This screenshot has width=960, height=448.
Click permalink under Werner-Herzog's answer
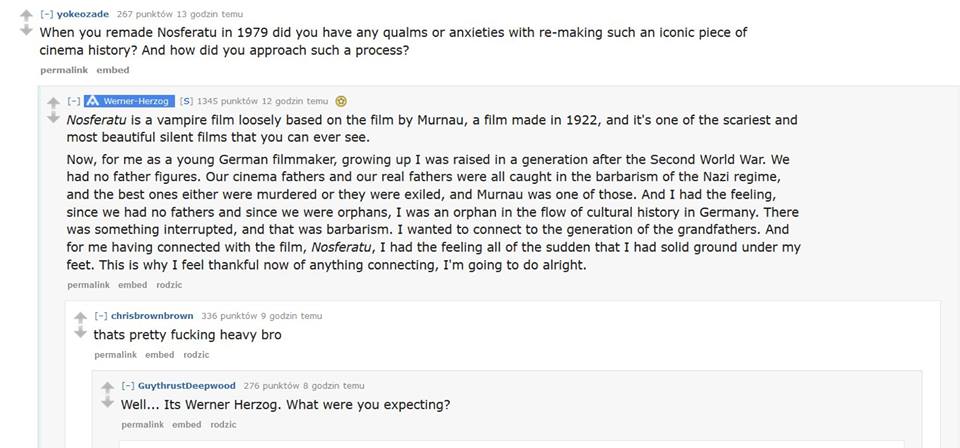[88, 285]
